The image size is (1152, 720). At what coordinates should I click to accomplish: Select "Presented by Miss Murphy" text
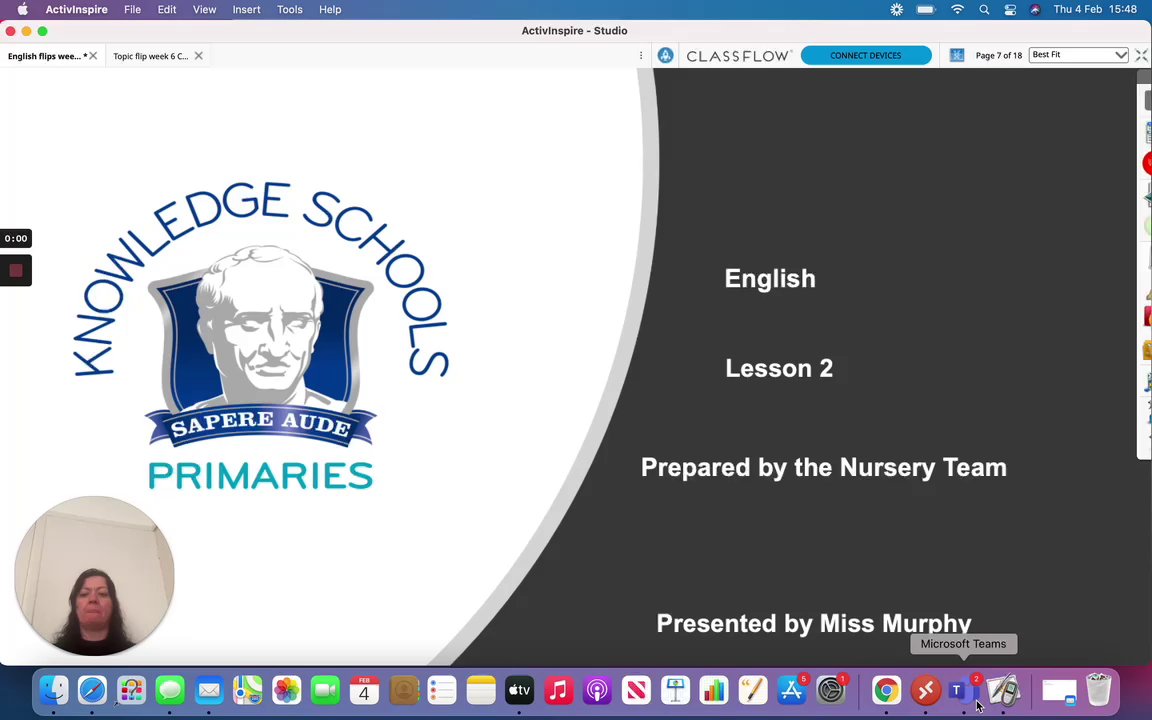point(813,623)
